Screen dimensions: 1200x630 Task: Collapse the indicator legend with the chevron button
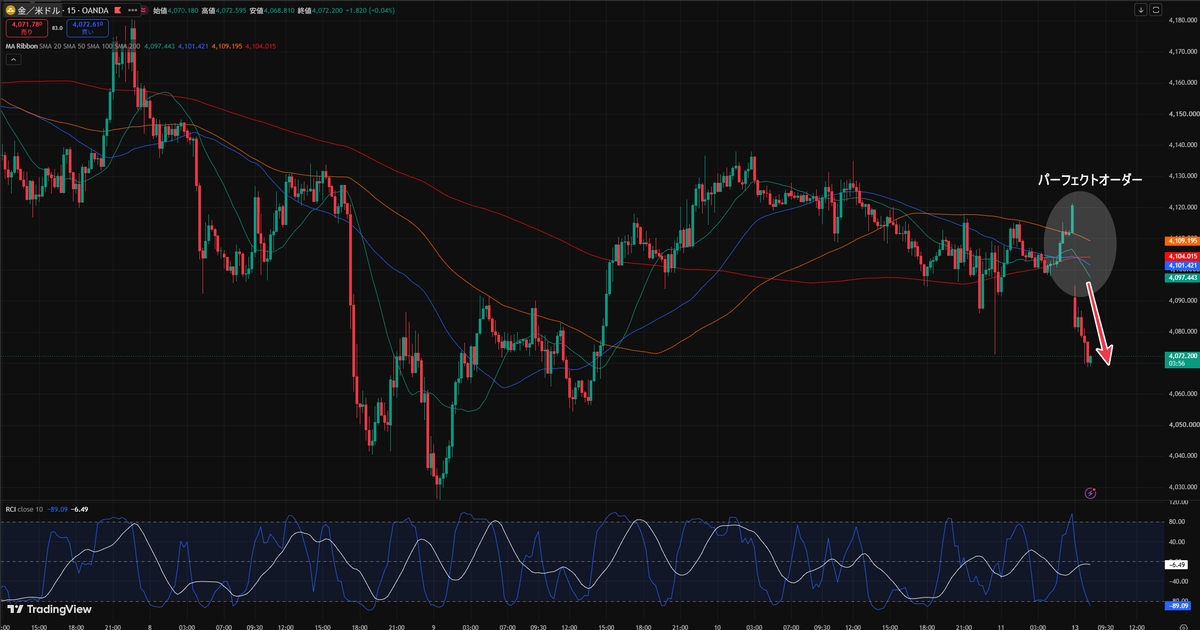tap(13, 60)
